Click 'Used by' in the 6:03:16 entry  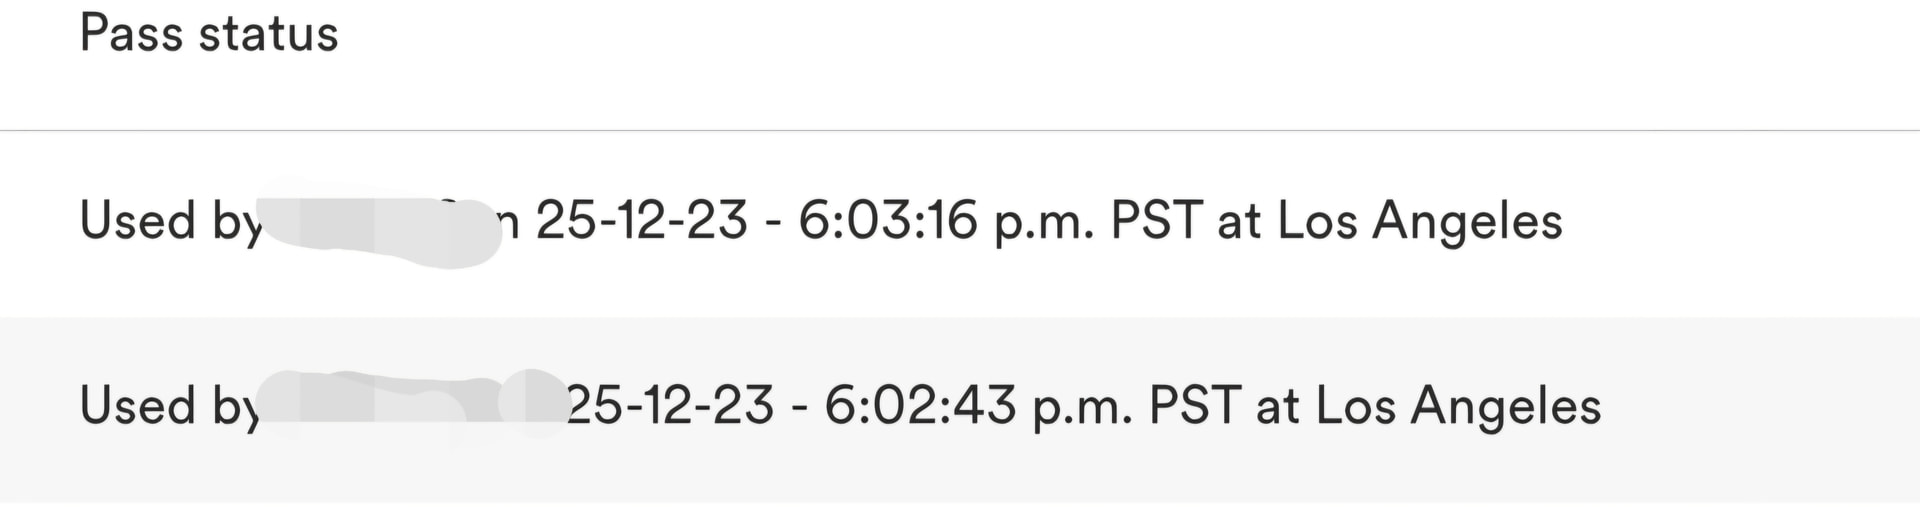point(170,221)
